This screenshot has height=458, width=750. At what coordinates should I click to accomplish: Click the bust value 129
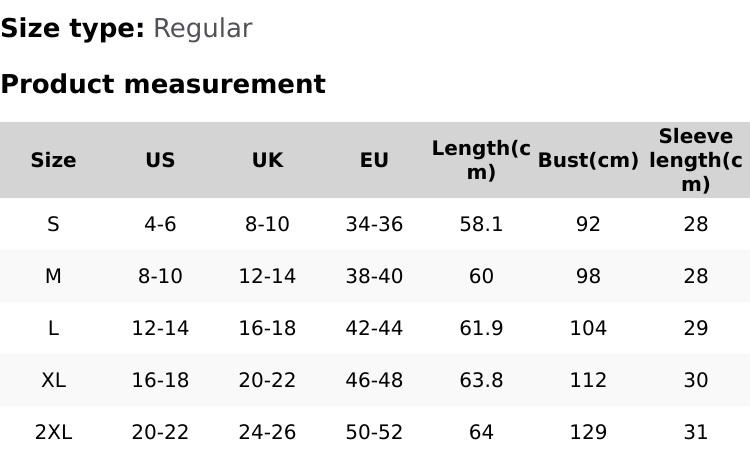[x=588, y=432]
